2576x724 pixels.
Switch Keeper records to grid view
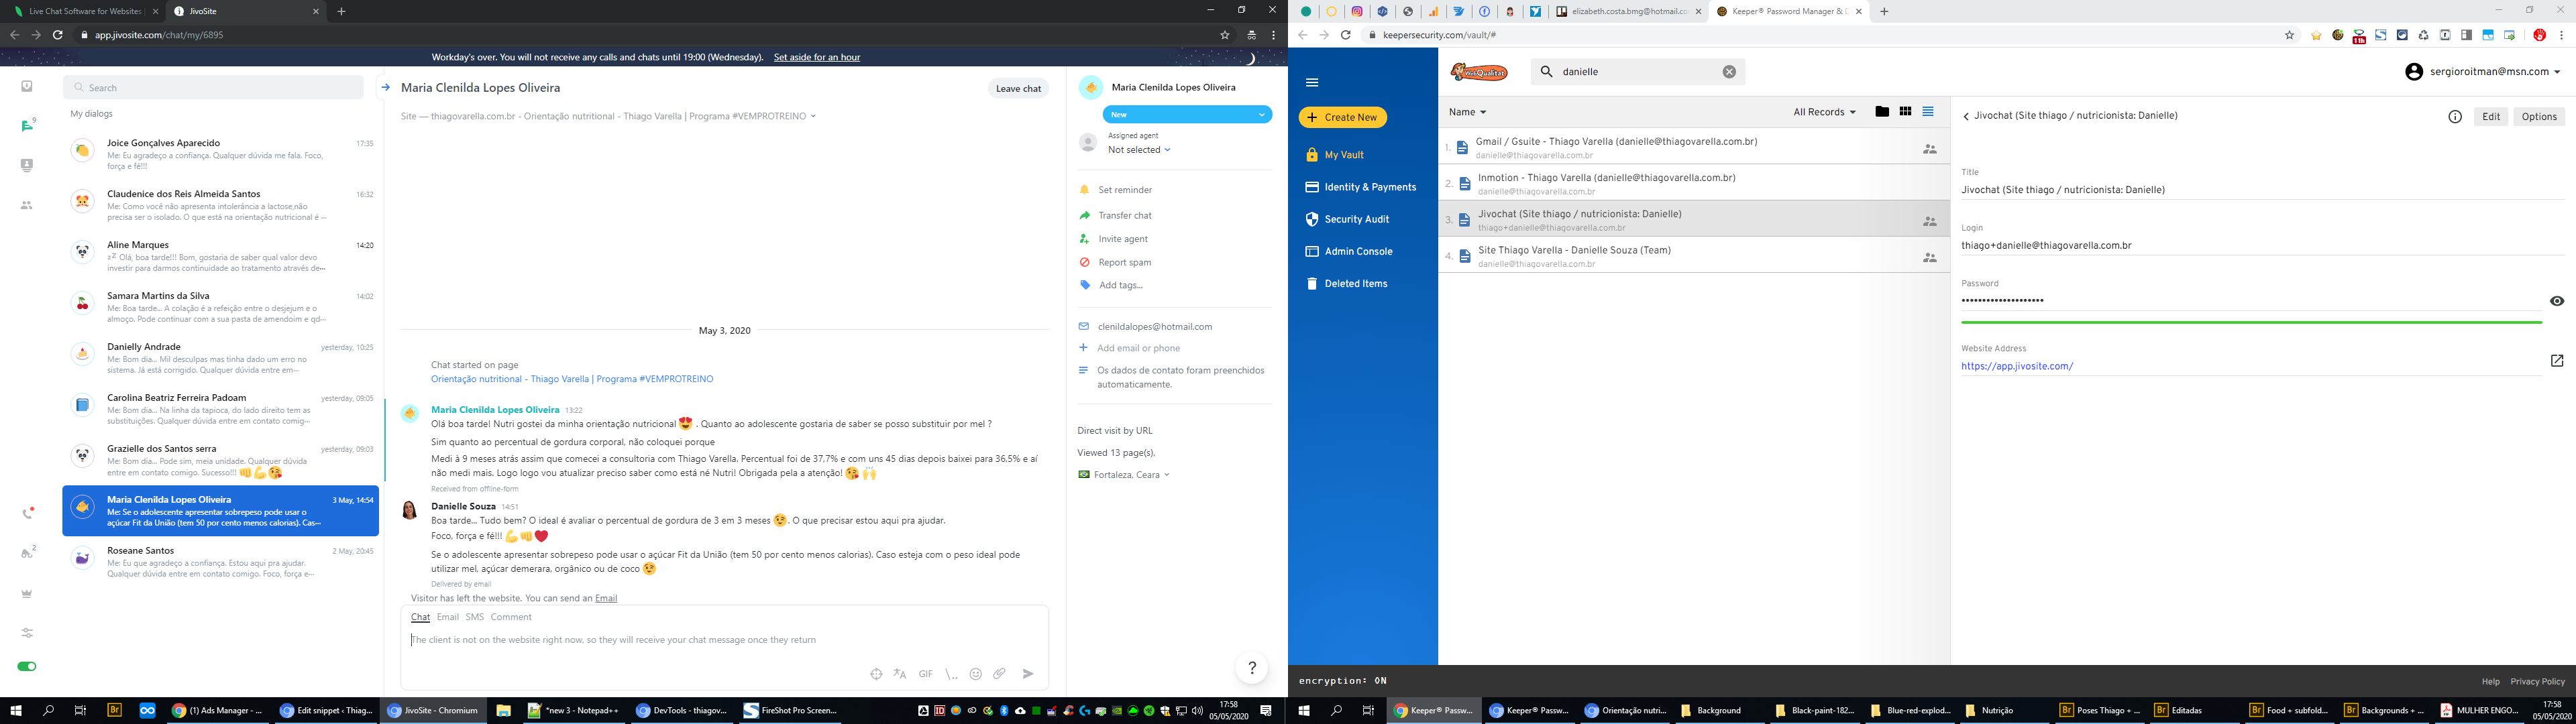(x=1905, y=112)
